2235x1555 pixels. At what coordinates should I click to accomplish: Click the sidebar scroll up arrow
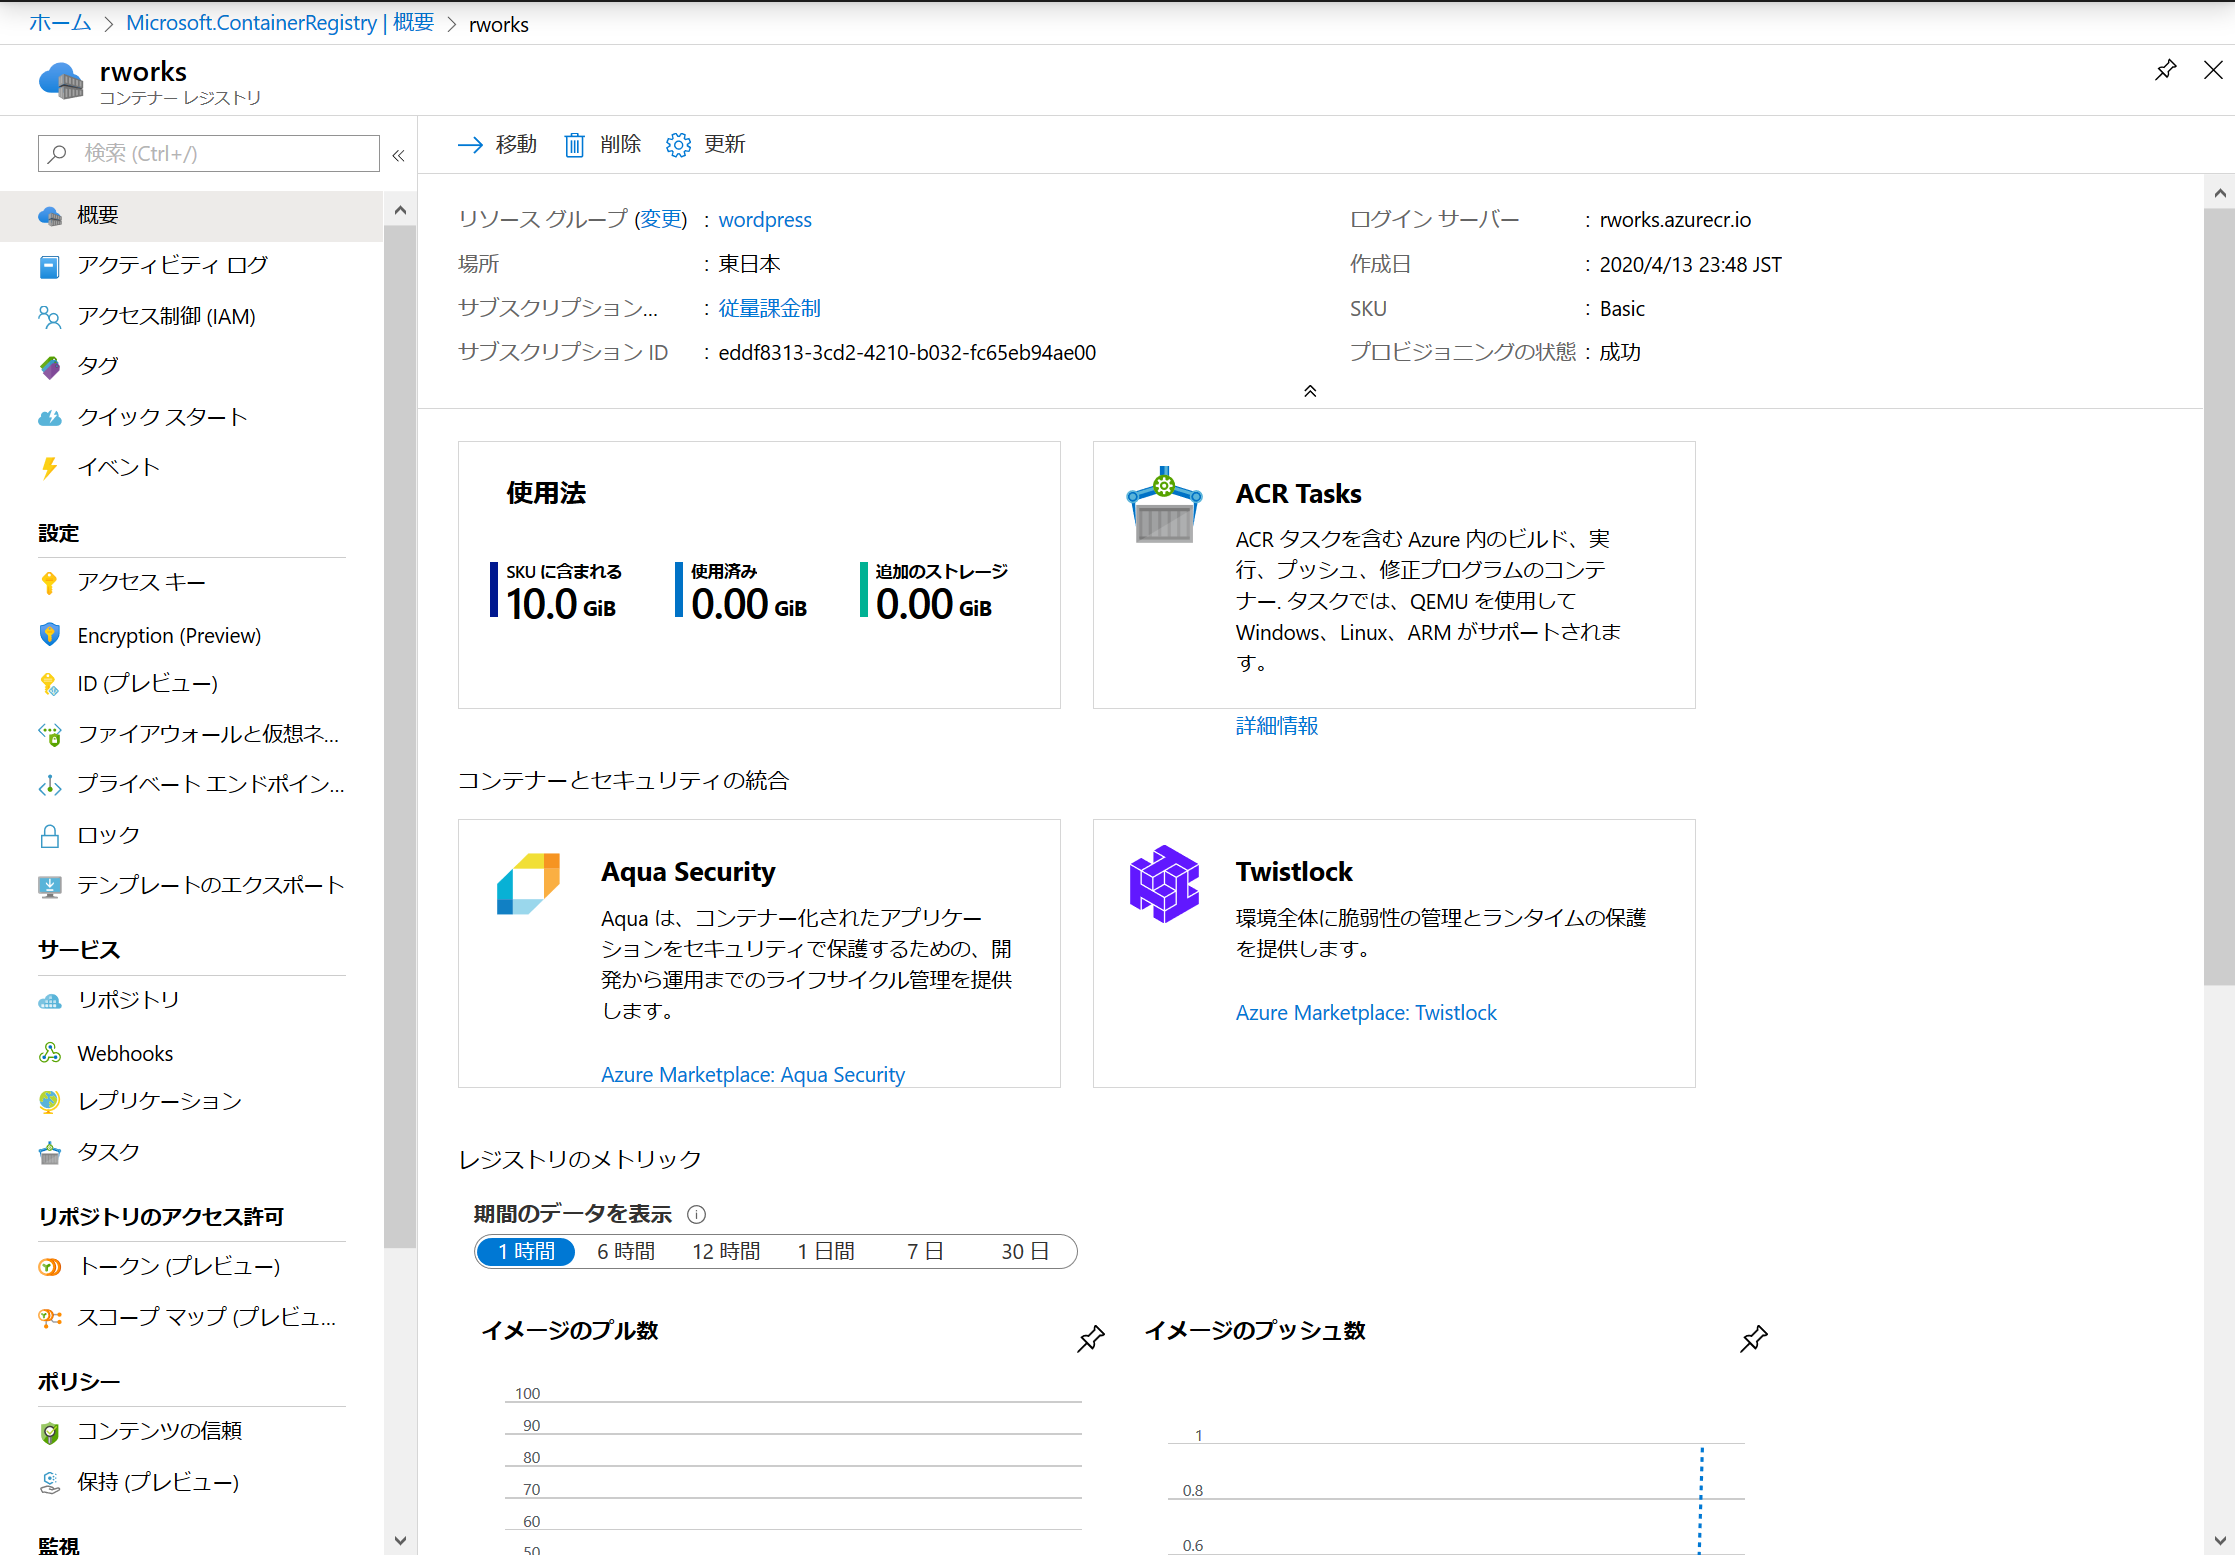pos(400,210)
